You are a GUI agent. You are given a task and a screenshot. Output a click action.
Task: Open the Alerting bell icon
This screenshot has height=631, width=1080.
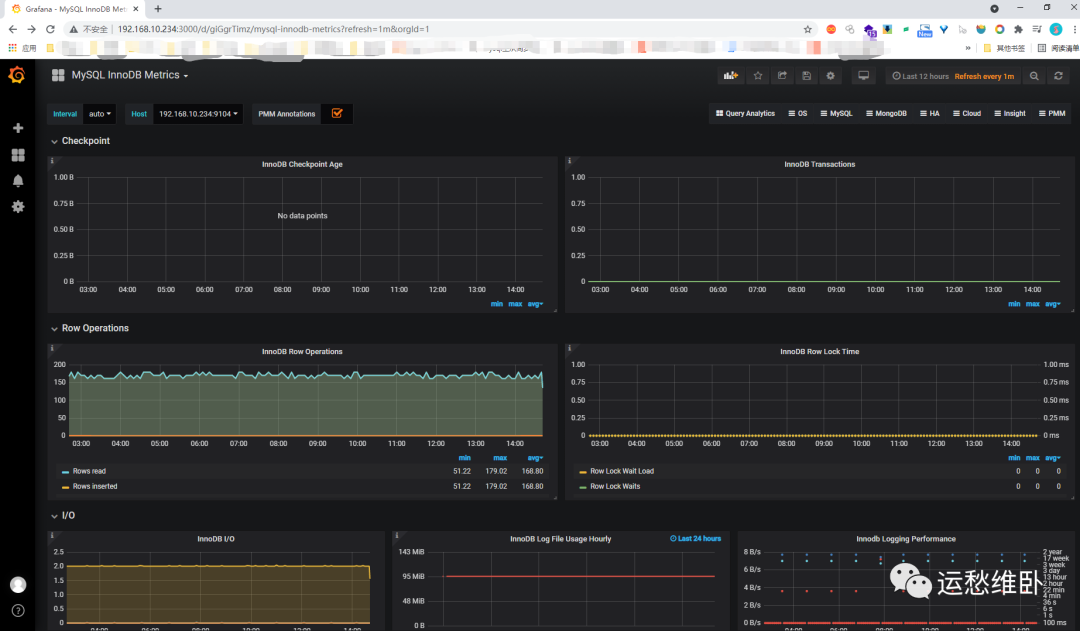[x=18, y=180]
